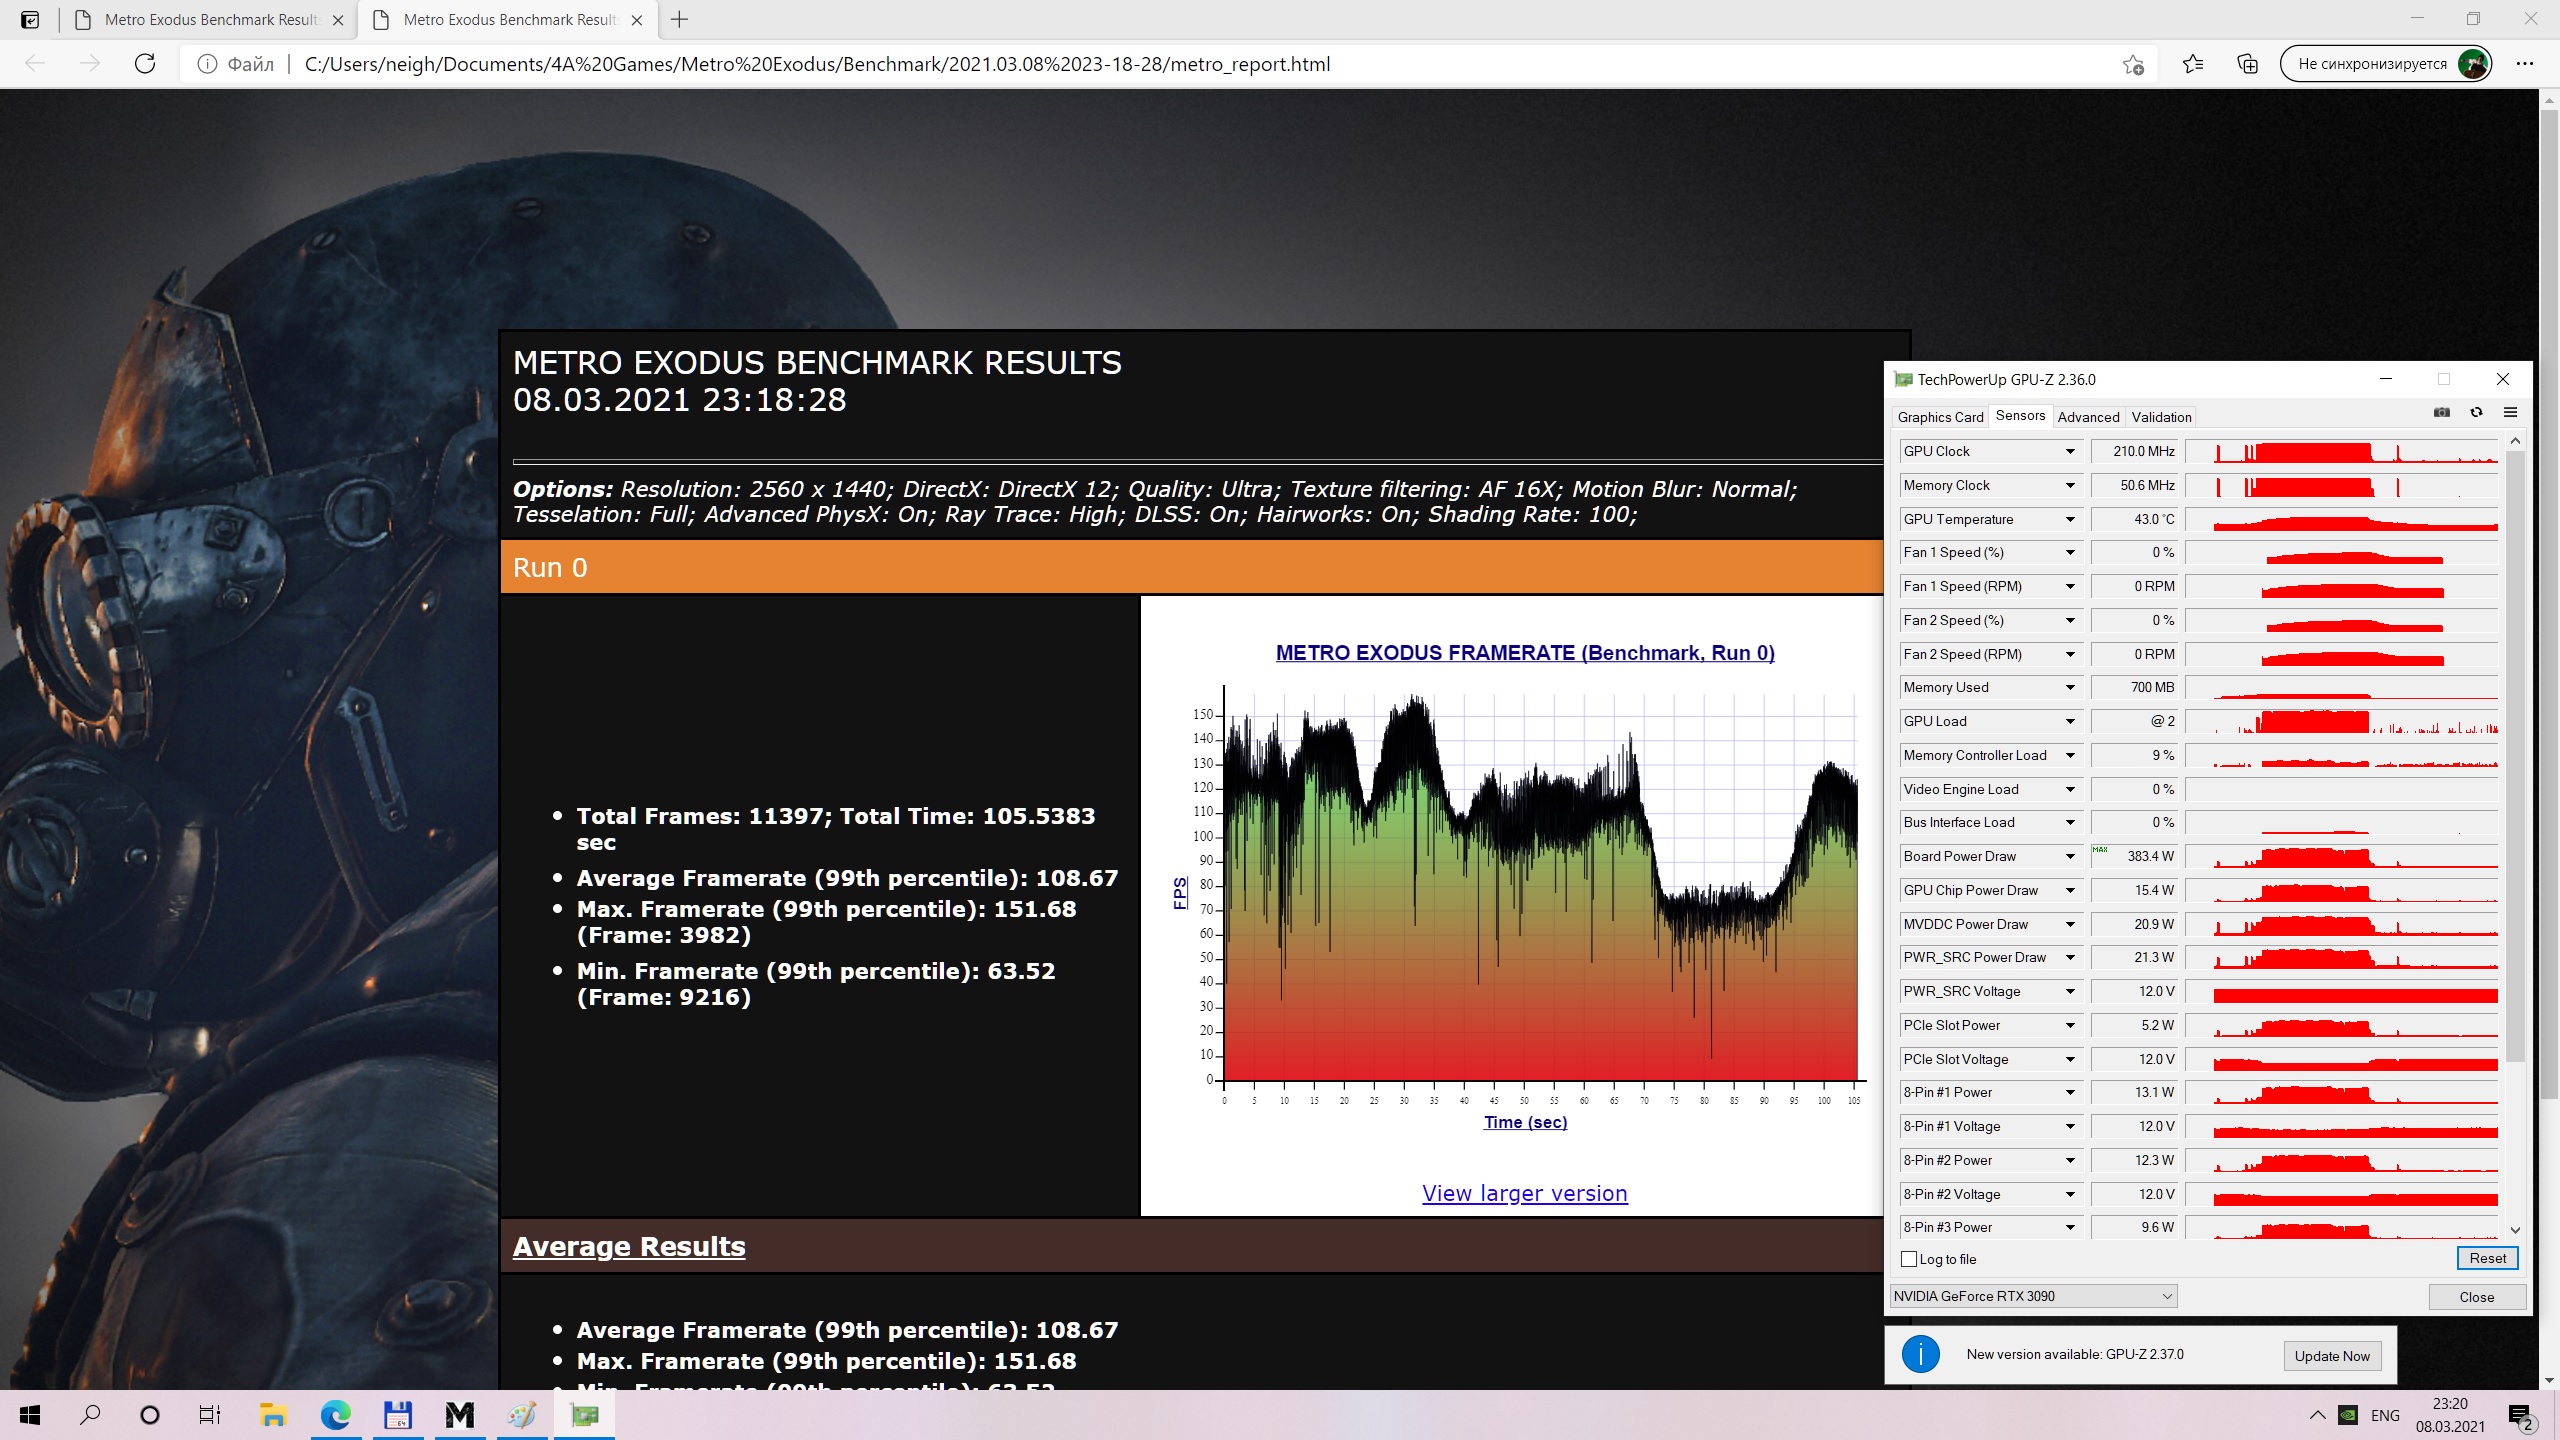Viewport: 2560px width, 1440px height.
Task: Switch to the Graphics Card tab
Action: [1940, 417]
